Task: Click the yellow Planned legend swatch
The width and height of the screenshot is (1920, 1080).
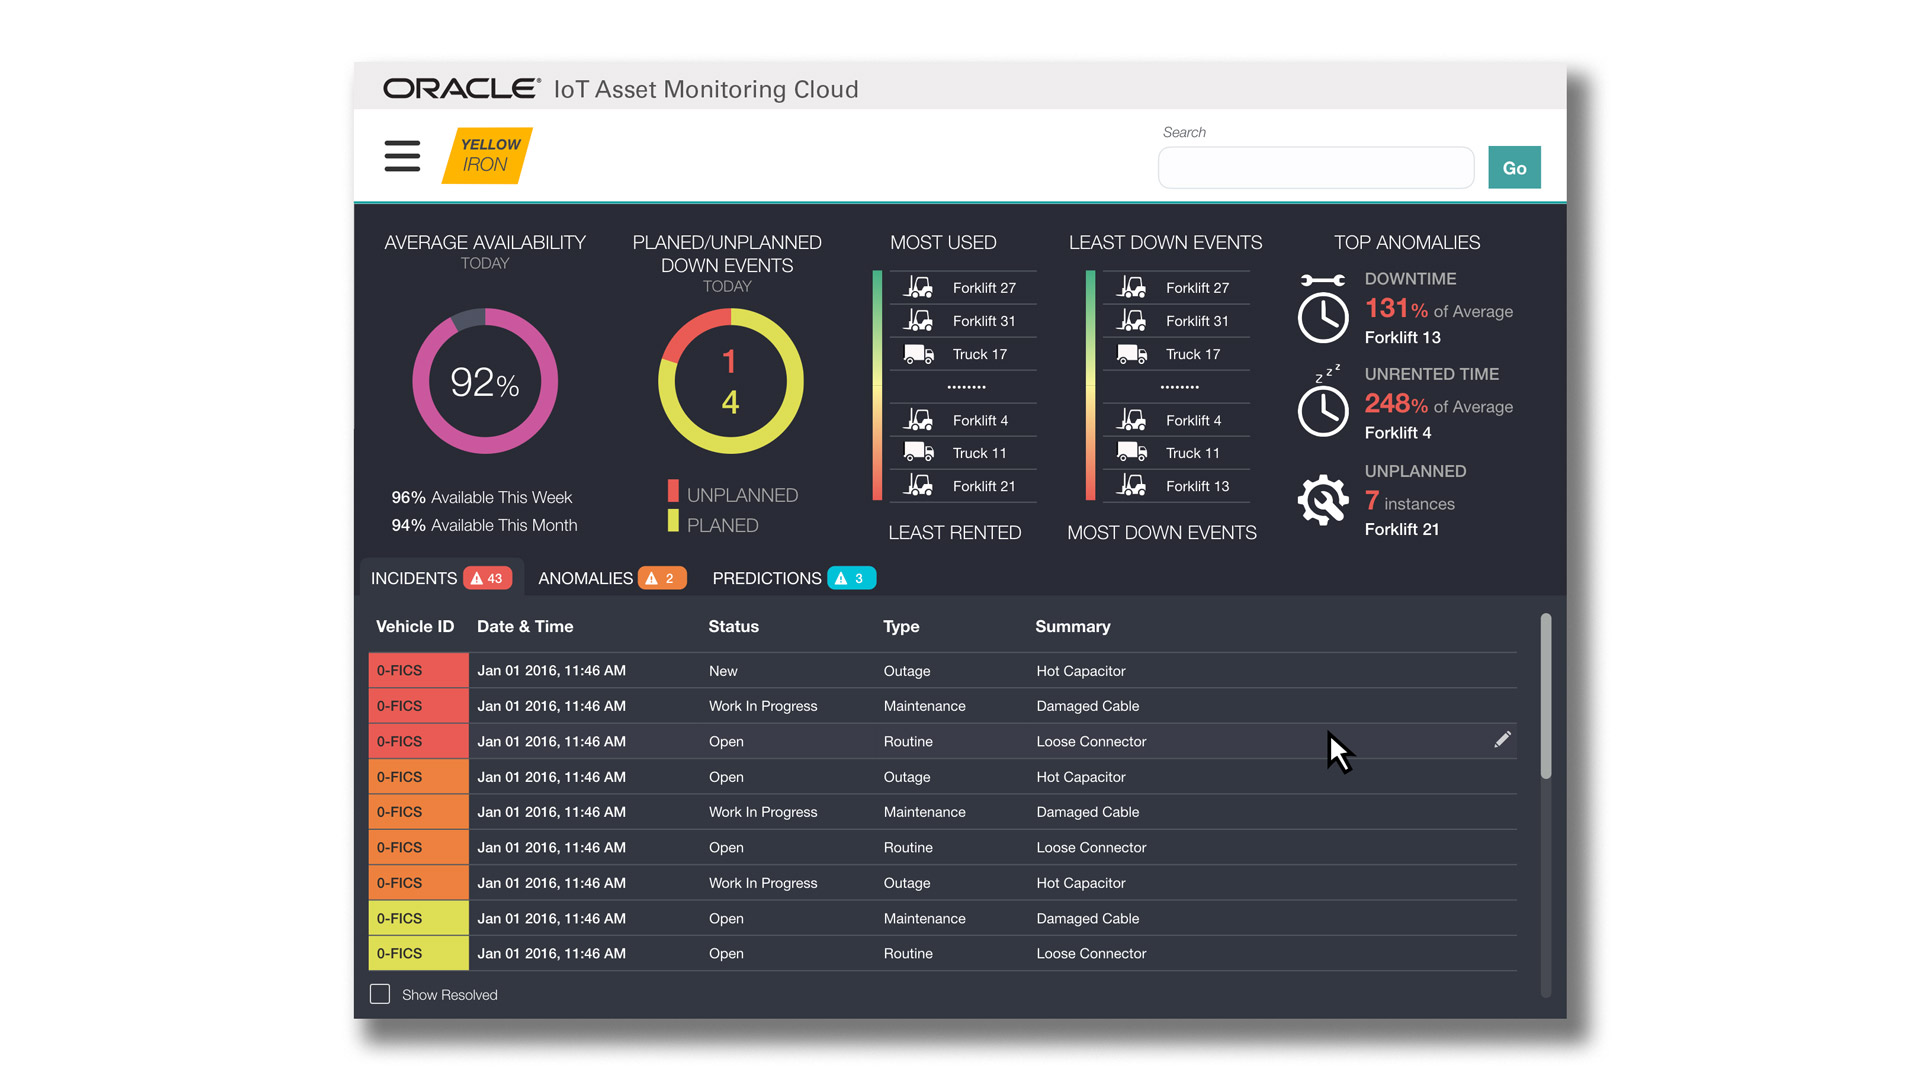Action: [x=673, y=521]
